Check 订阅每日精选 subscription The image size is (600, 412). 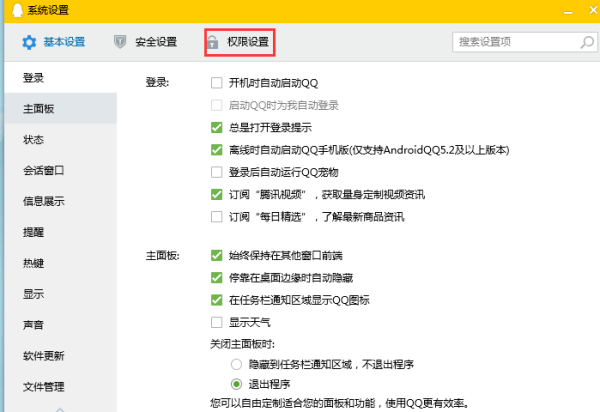click(217, 217)
